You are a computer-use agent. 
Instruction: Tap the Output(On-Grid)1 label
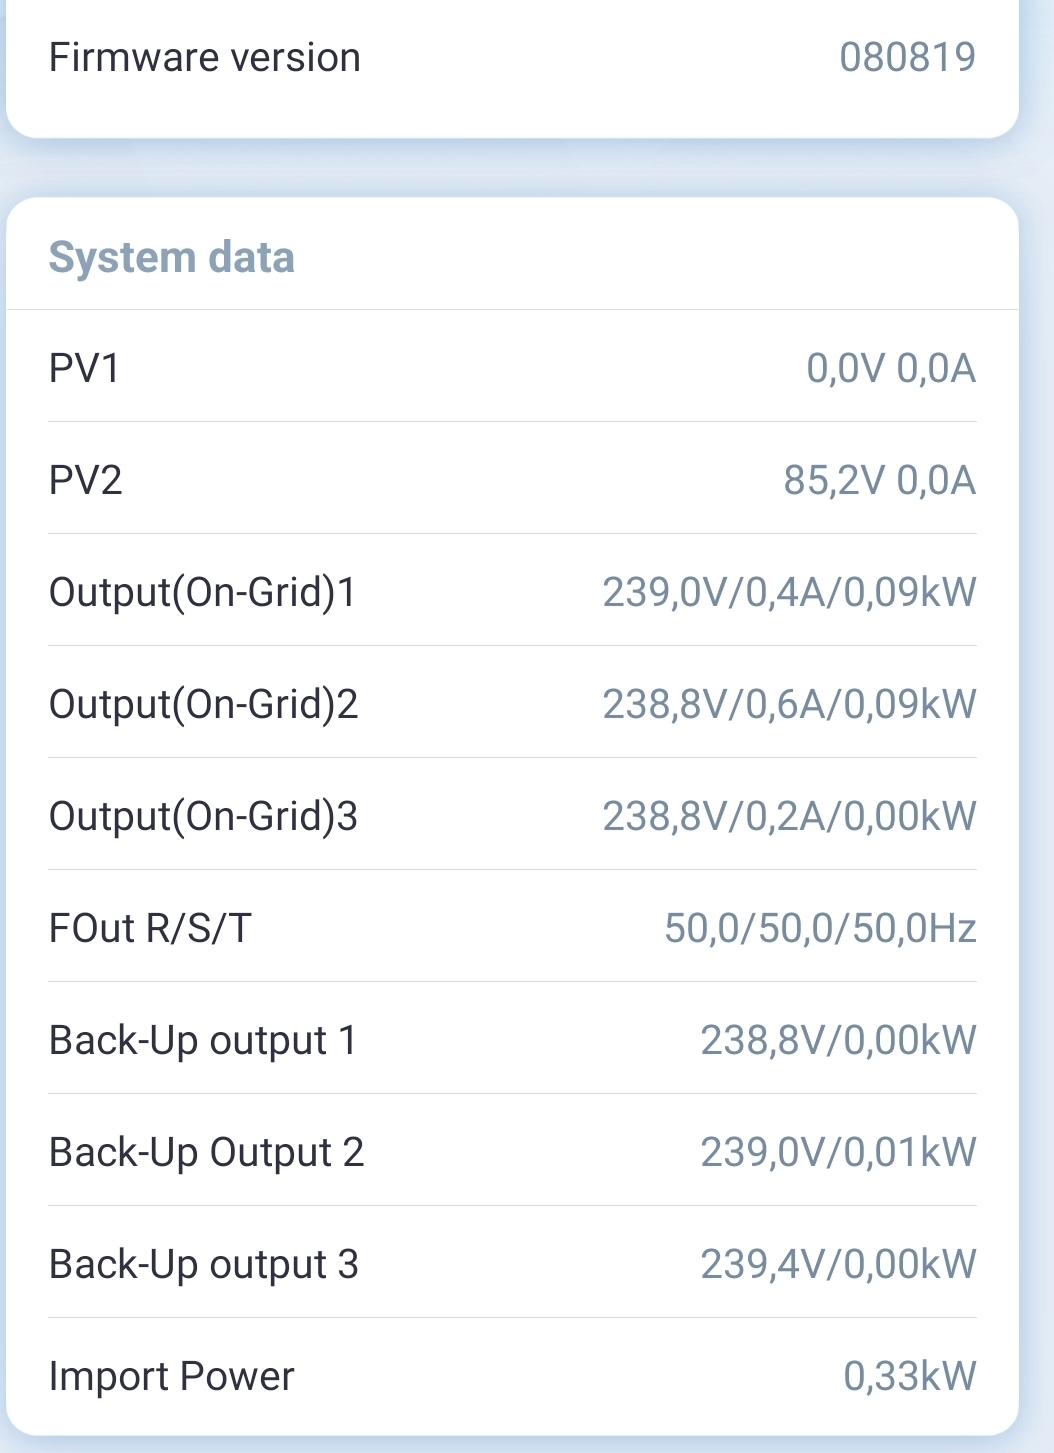pos(202,592)
